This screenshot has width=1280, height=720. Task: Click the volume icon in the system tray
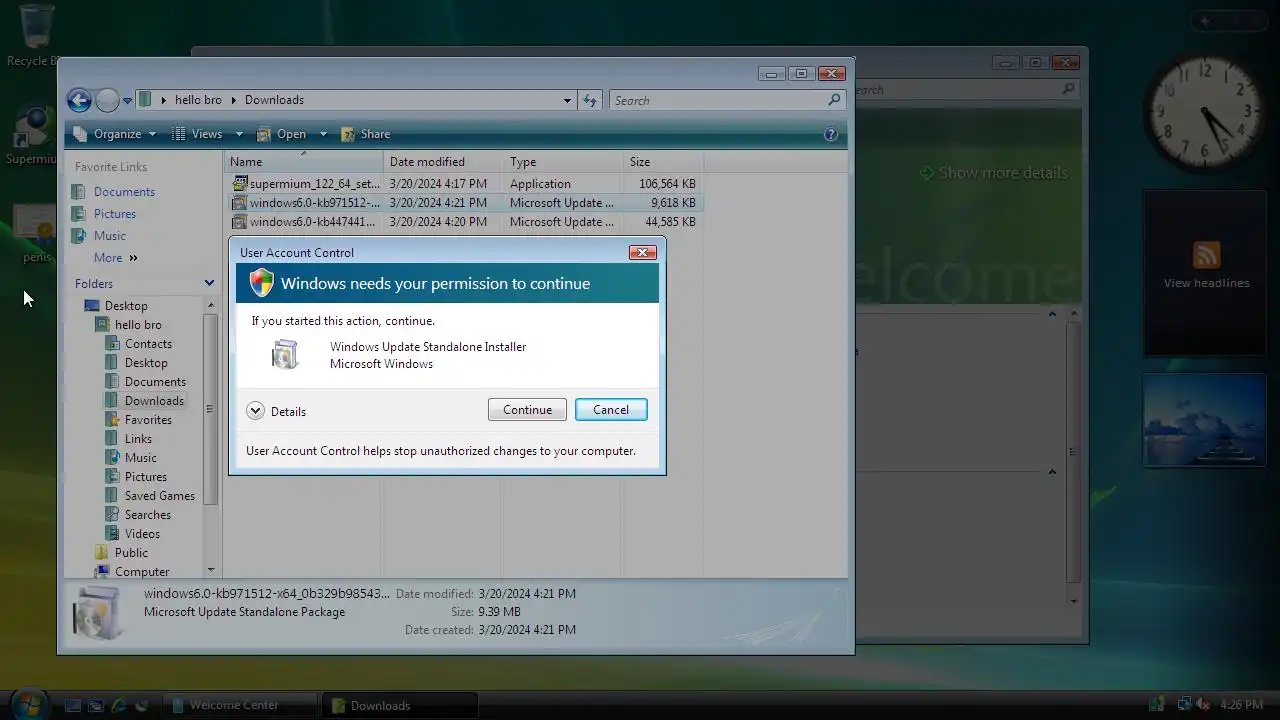[1202, 705]
